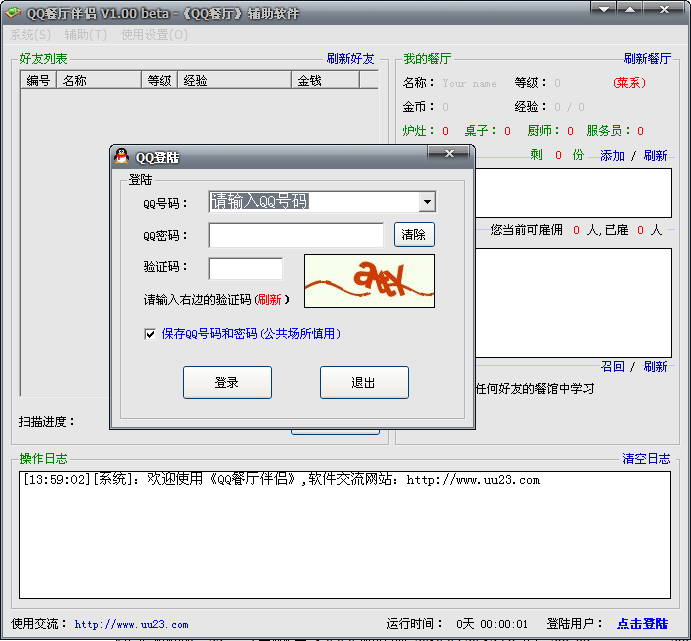The width and height of the screenshot is (691, 641).
Task: Click the 保存QQ号码和密码 blue label text
Action: [251, 334]
